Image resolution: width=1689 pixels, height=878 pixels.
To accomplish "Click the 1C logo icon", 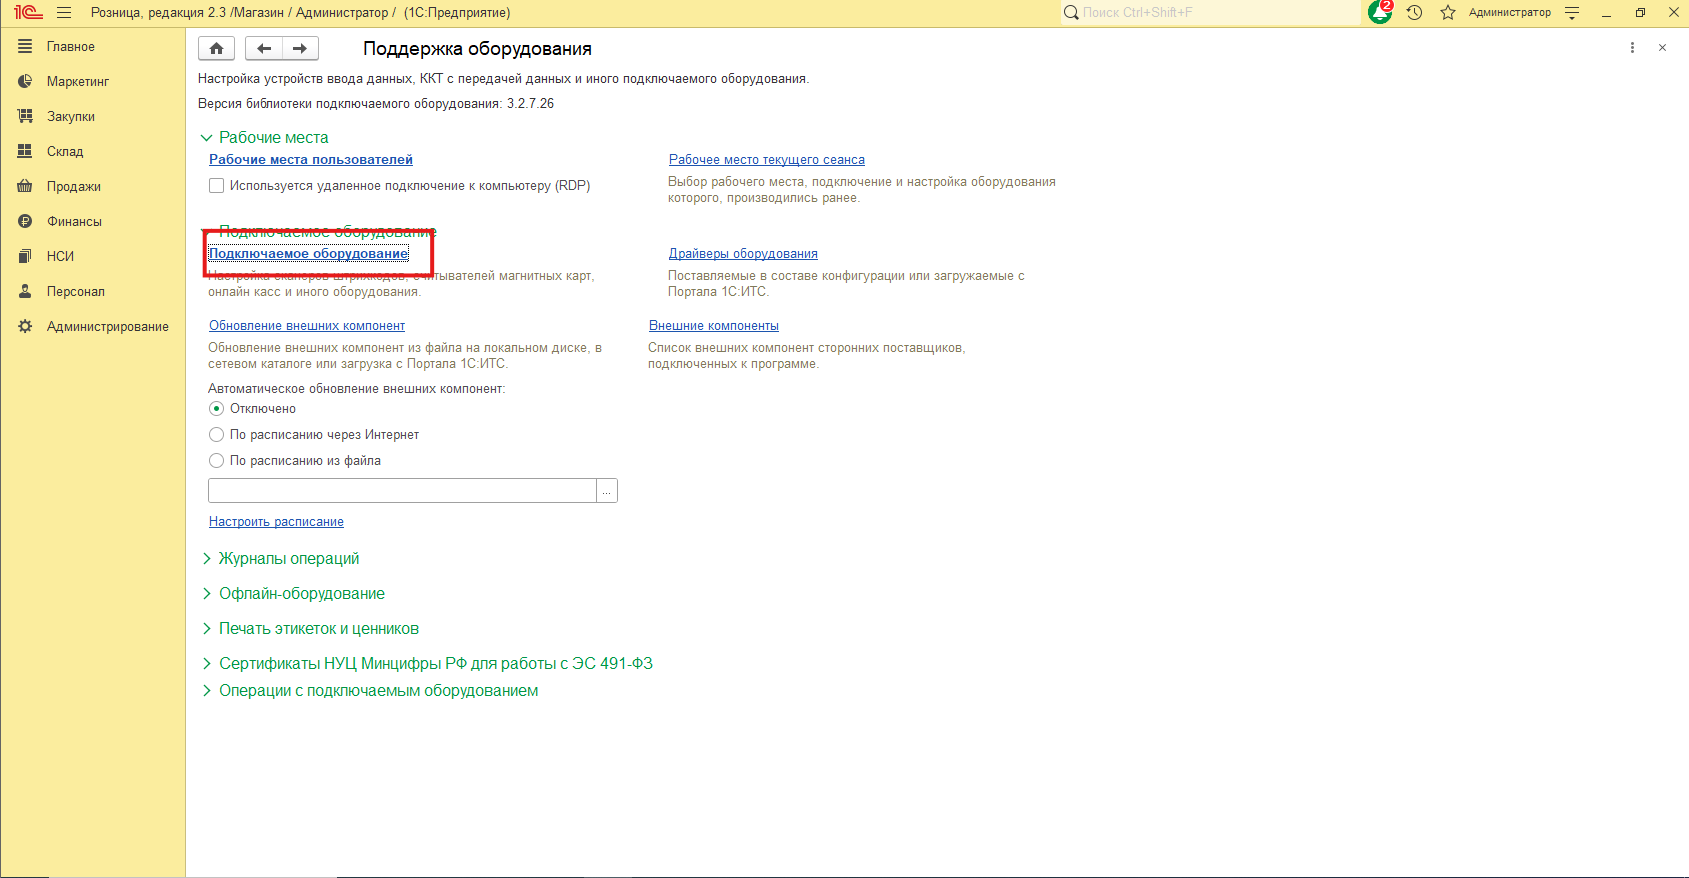I will pyautogui.click(x=27, y=12).
